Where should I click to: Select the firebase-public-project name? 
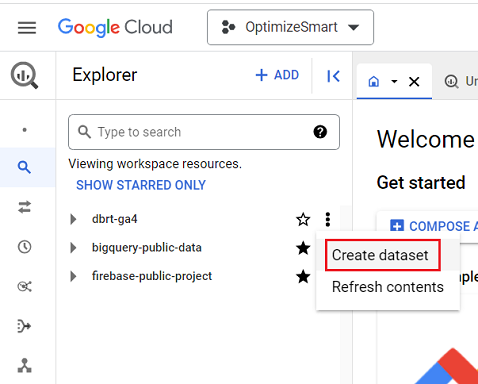pyautogui.click(x=152, y=276)
